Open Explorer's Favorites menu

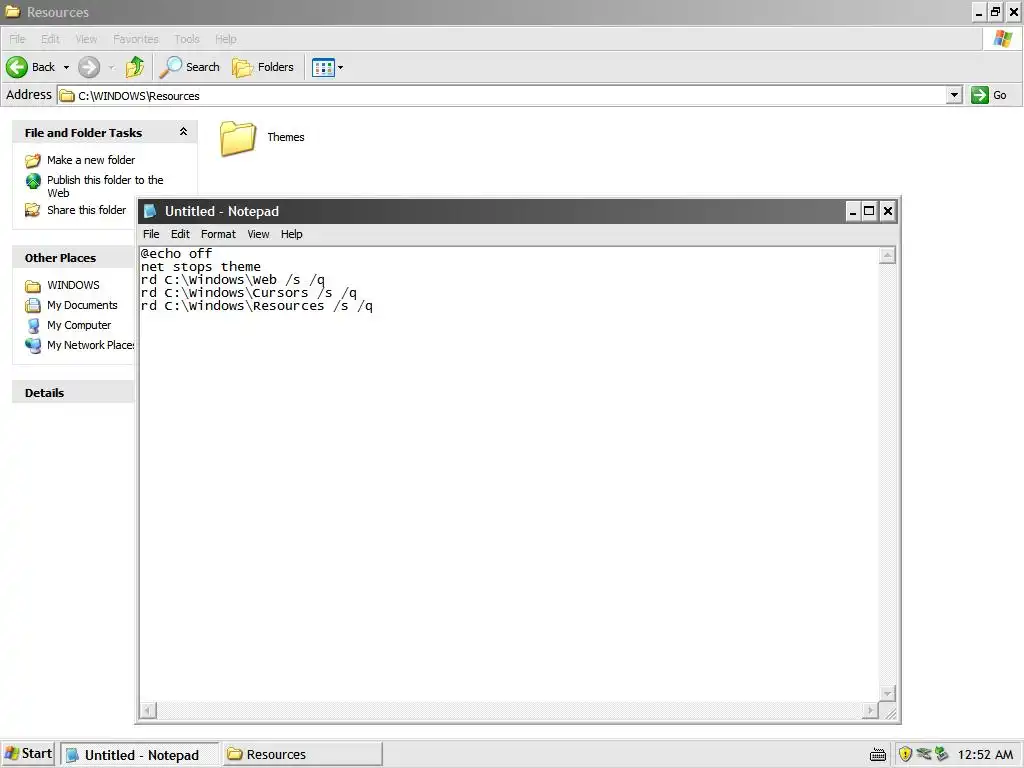[x=135, y=39]
